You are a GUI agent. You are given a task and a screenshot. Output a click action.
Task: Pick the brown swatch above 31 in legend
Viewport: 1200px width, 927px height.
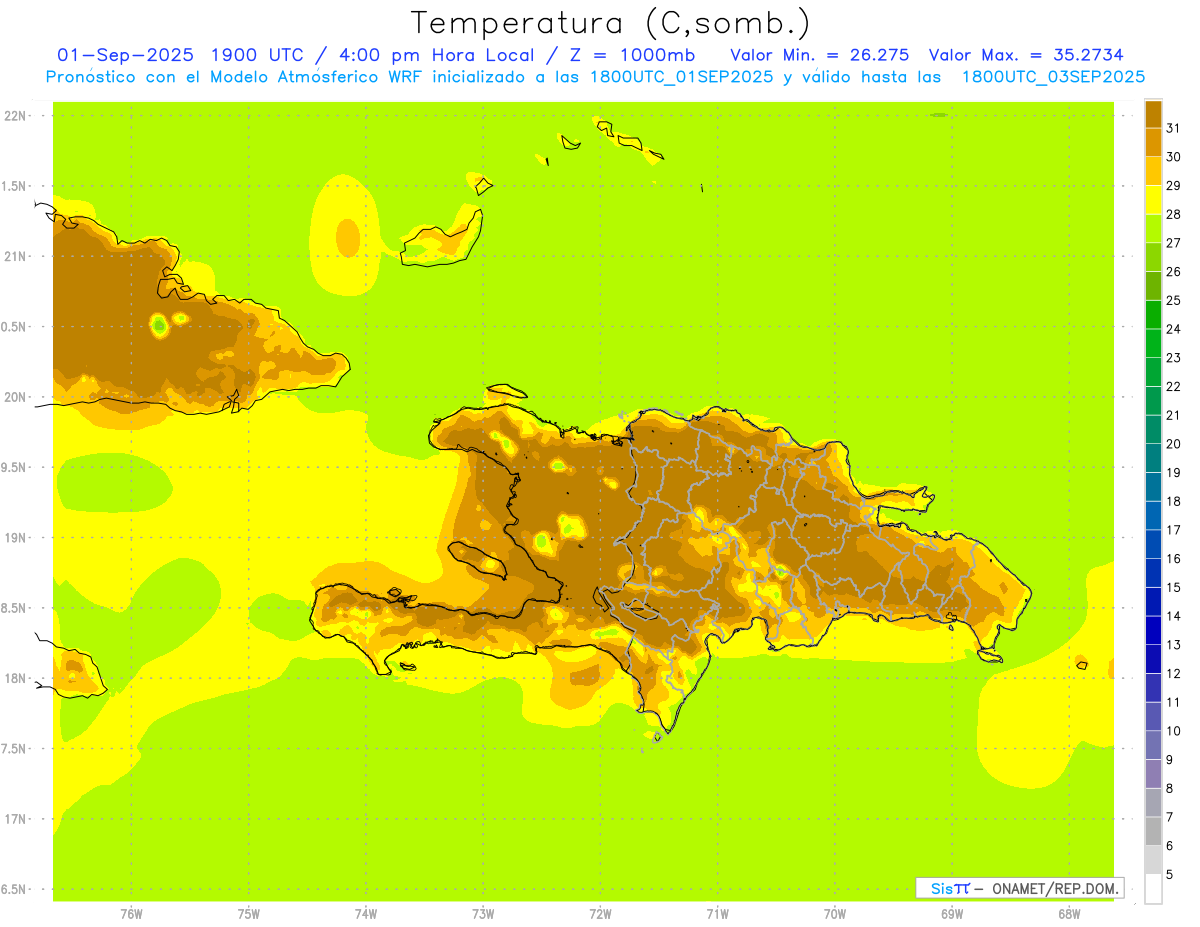click(x=1153, y=114)
